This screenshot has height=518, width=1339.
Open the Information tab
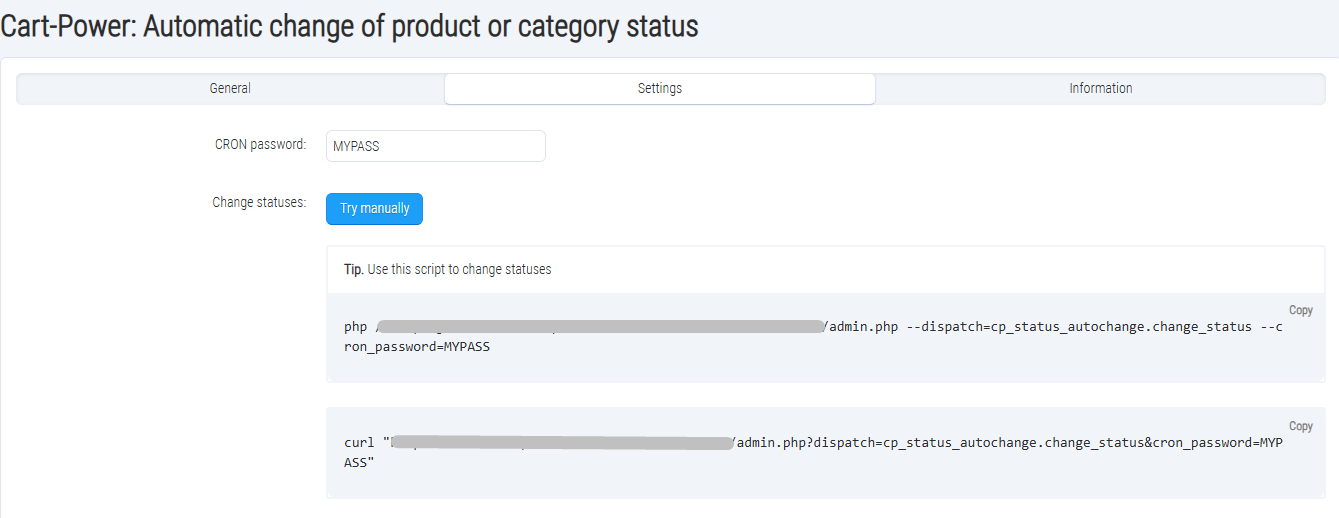coord(1100,89)
